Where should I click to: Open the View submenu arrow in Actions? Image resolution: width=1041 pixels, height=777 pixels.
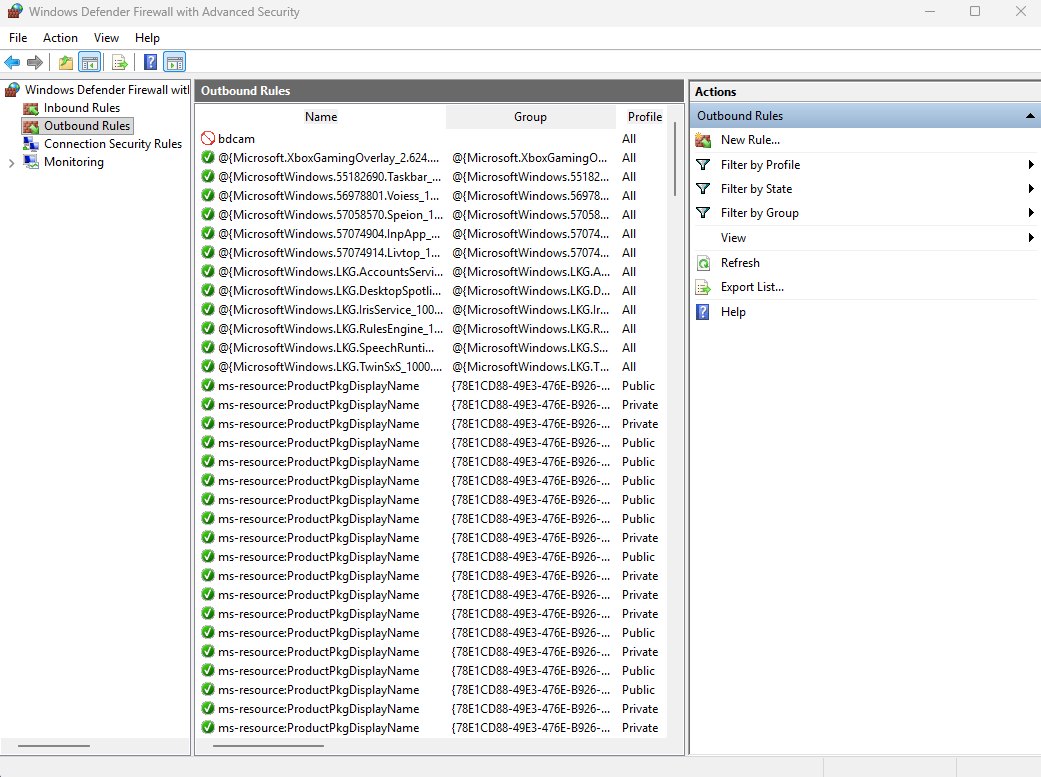1031,238
